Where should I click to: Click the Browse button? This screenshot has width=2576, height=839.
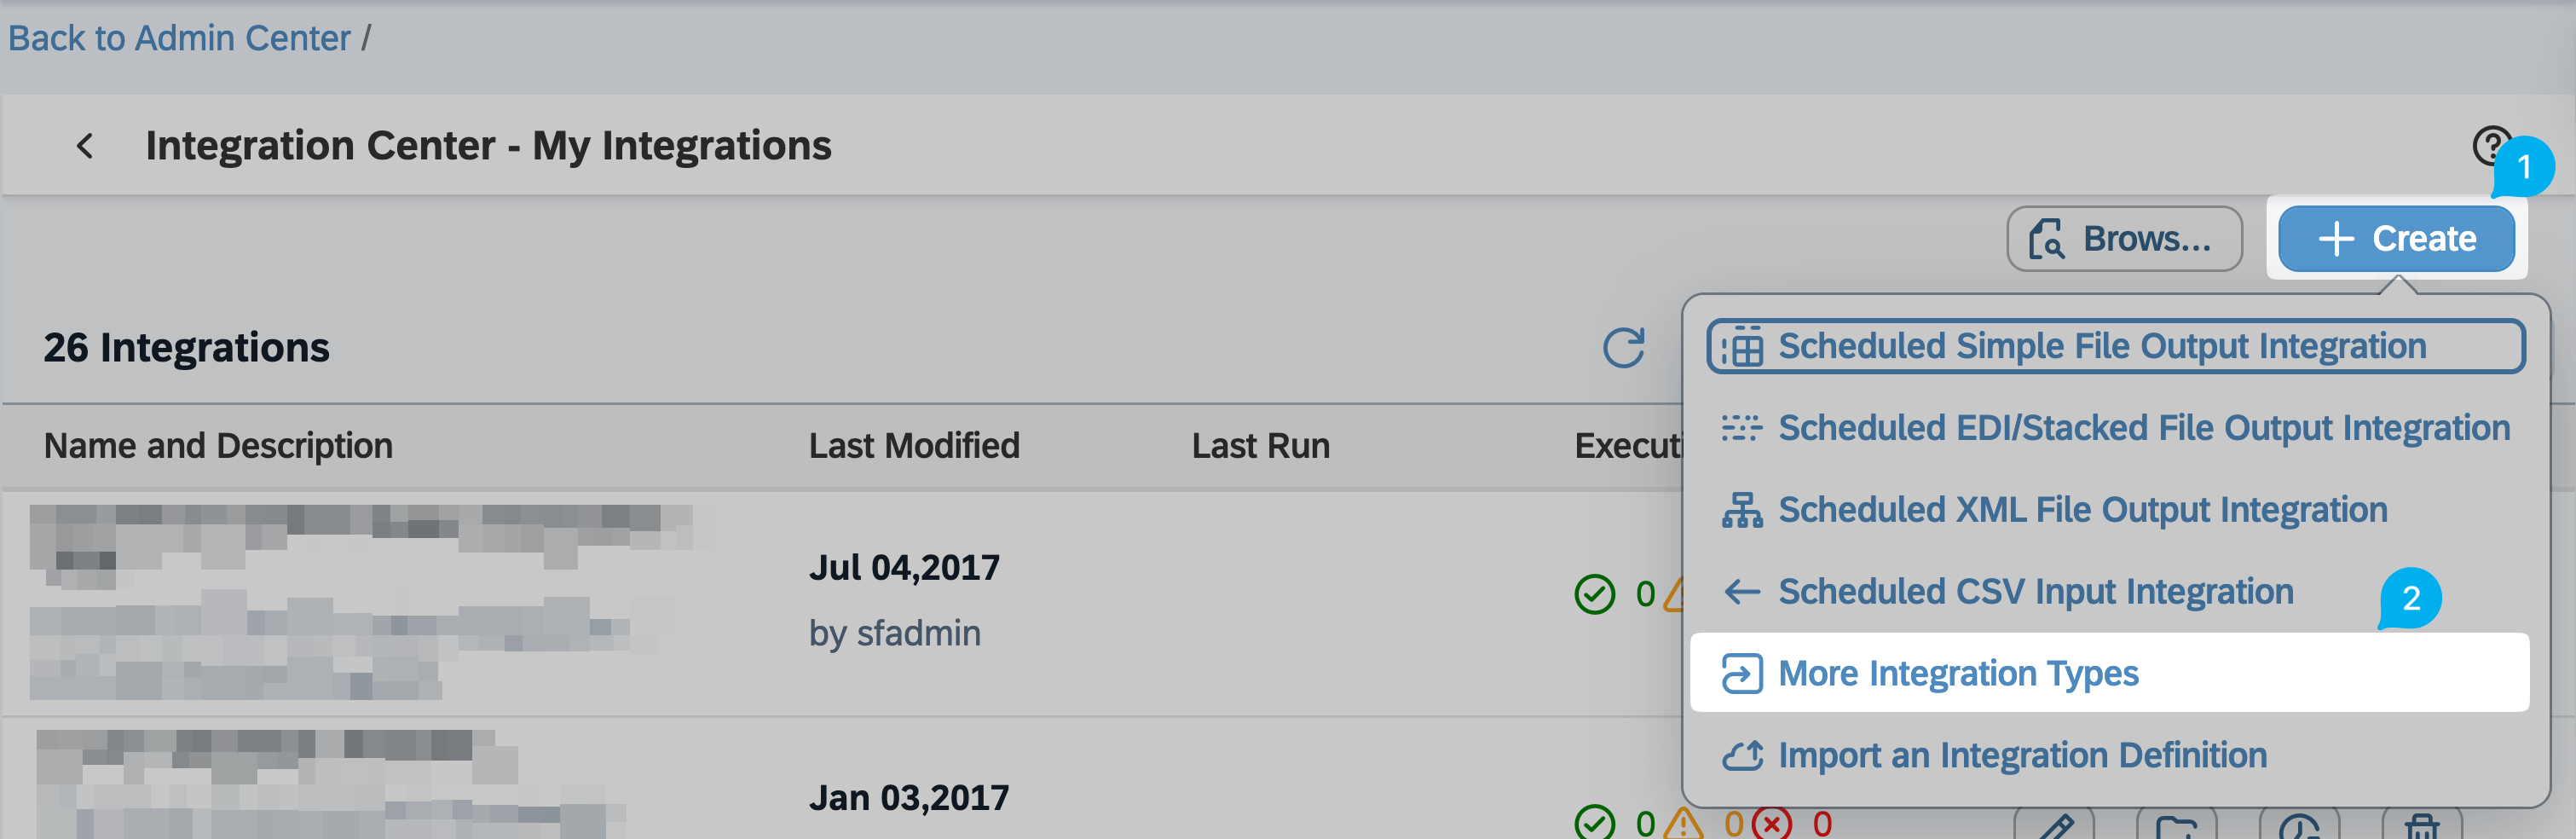pyautogui.click(x=2124, y=239)
